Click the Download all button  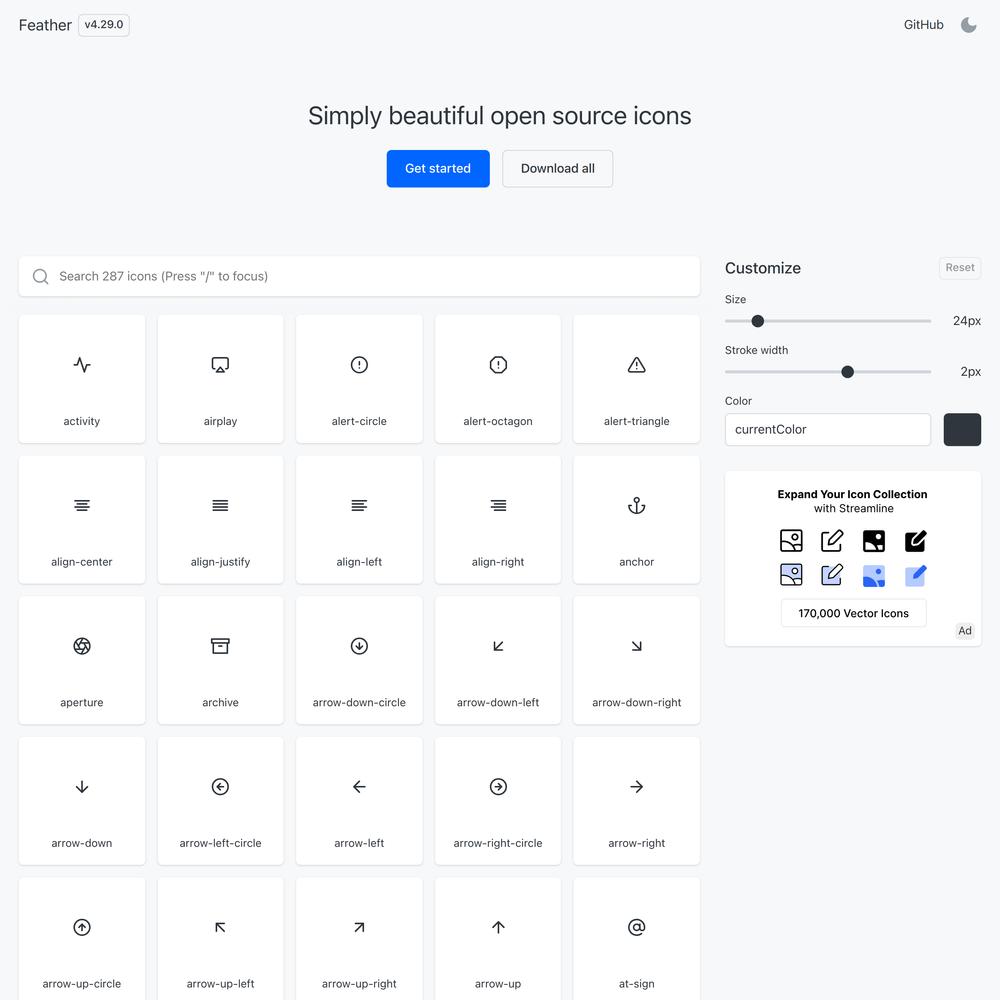557,168
